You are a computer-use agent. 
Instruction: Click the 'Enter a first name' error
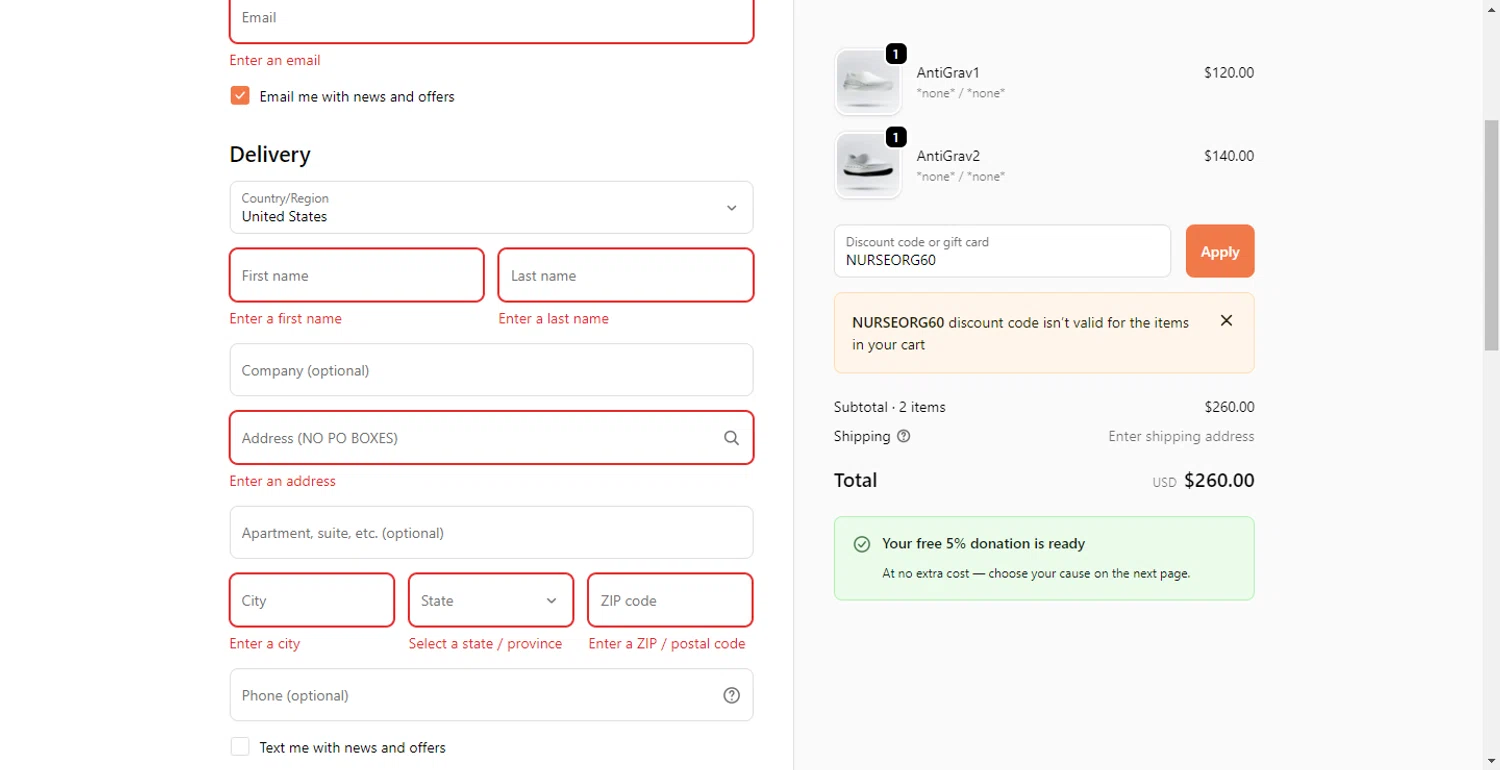[286, 318]
